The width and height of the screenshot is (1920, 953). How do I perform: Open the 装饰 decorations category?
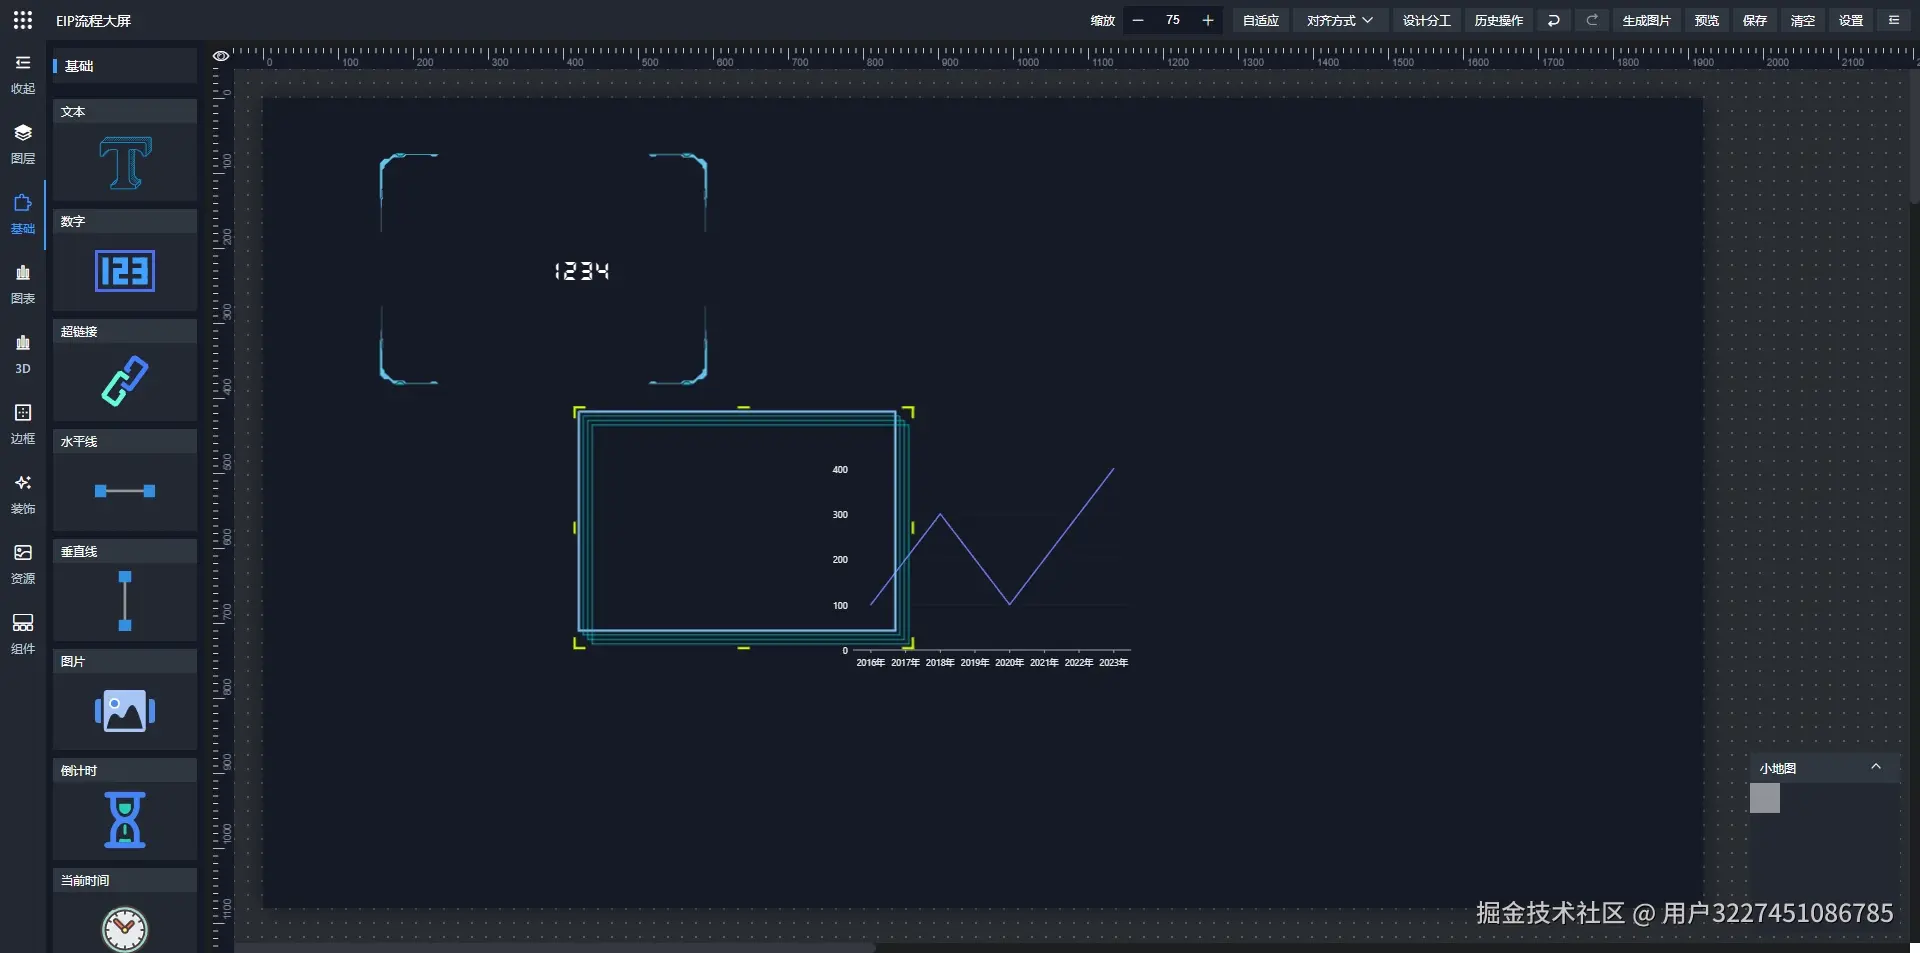click(23, 494)
